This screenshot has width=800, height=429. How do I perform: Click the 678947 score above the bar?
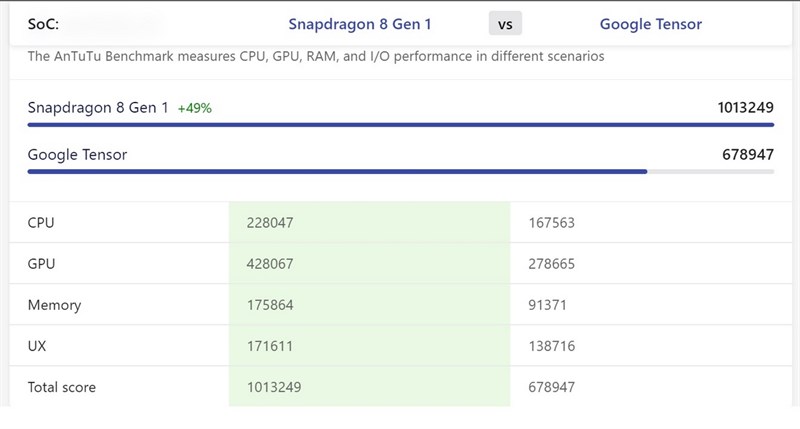748,154
